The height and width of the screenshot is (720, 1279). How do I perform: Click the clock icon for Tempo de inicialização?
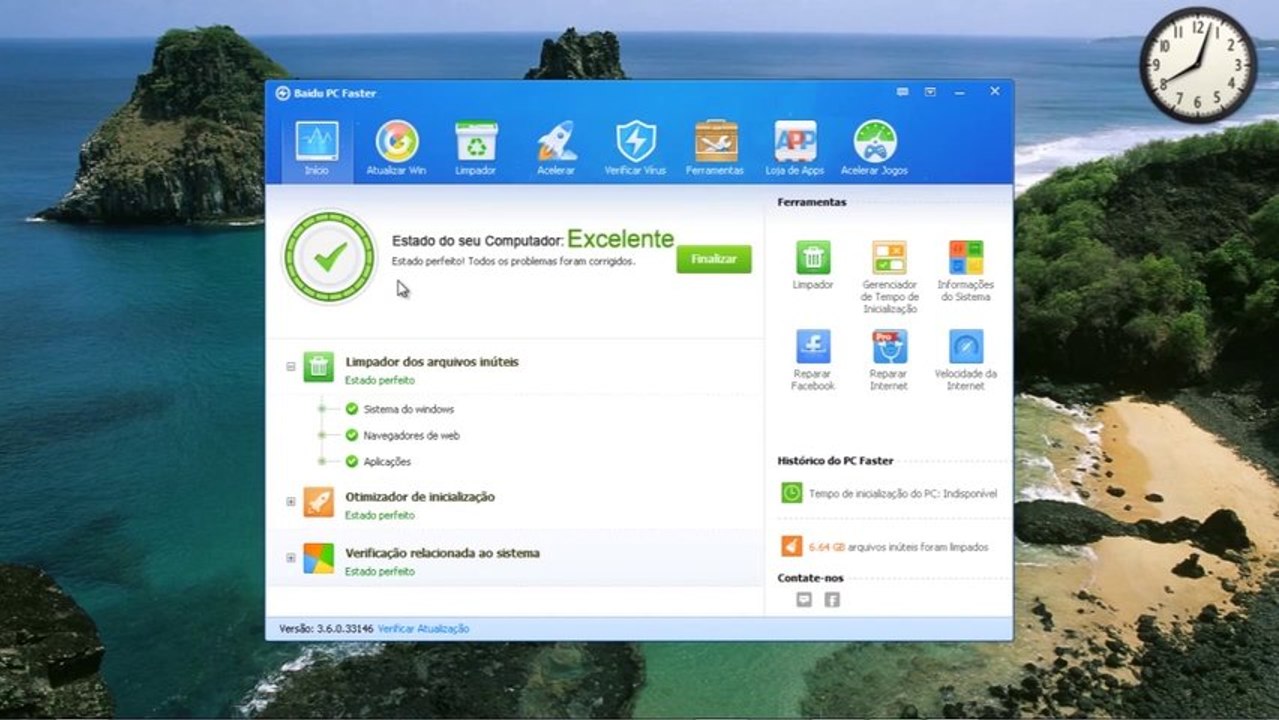(791, 493)
